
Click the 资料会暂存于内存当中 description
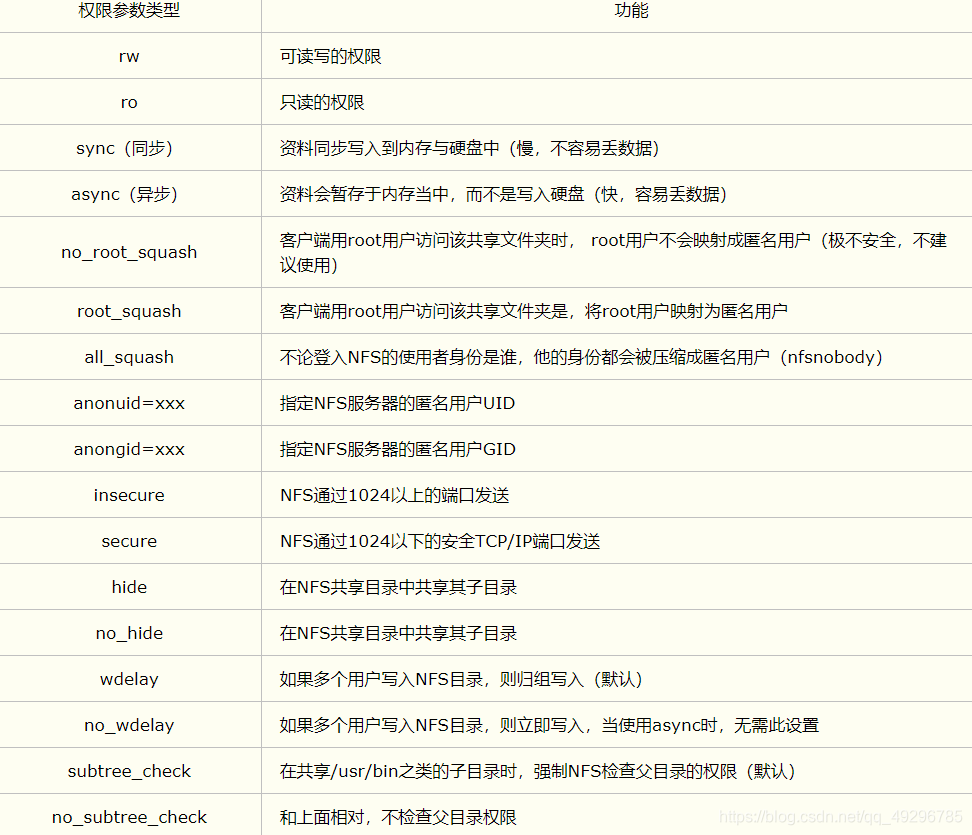click(x=503, y=194)
